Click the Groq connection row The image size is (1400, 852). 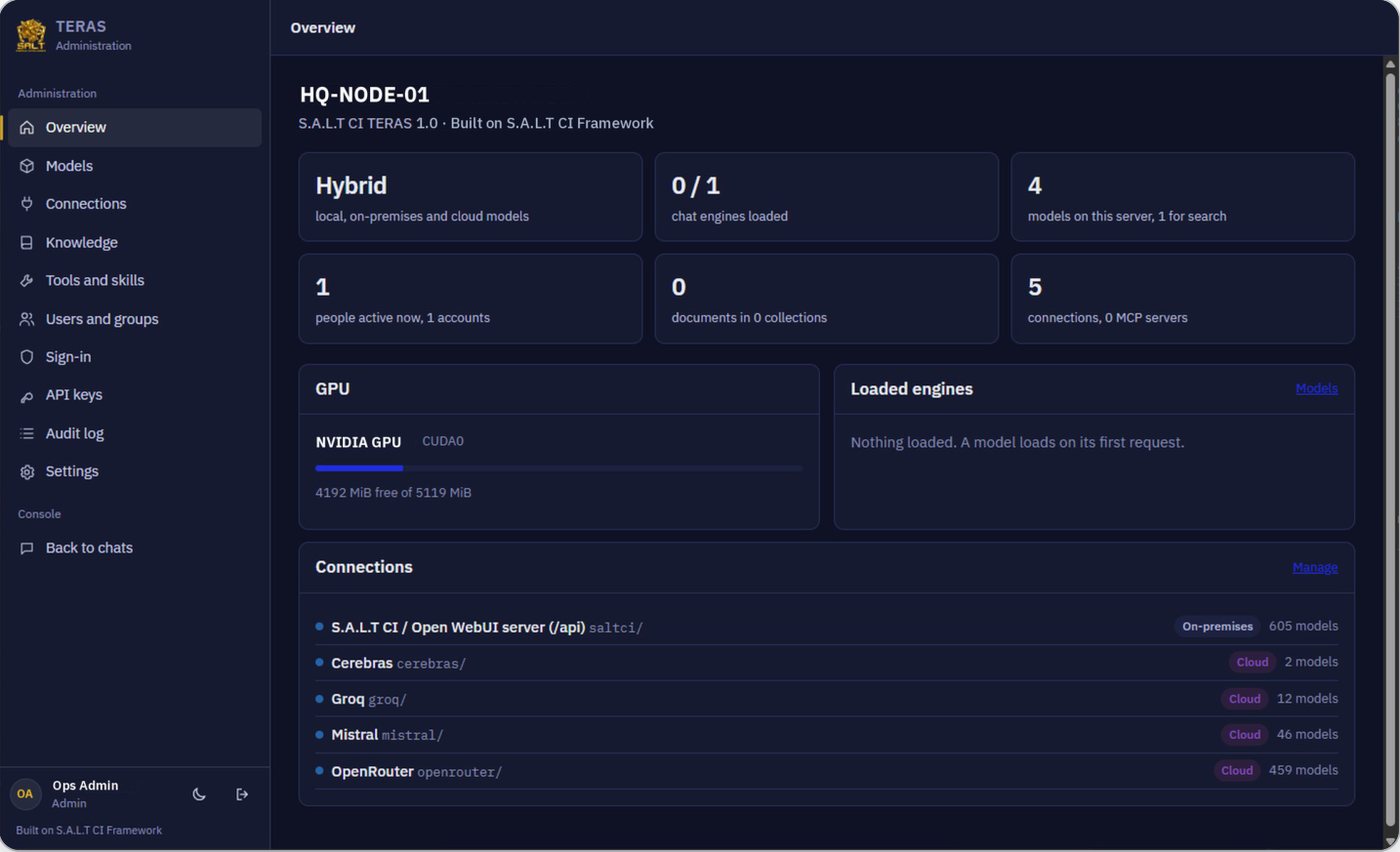click(826, 699)
